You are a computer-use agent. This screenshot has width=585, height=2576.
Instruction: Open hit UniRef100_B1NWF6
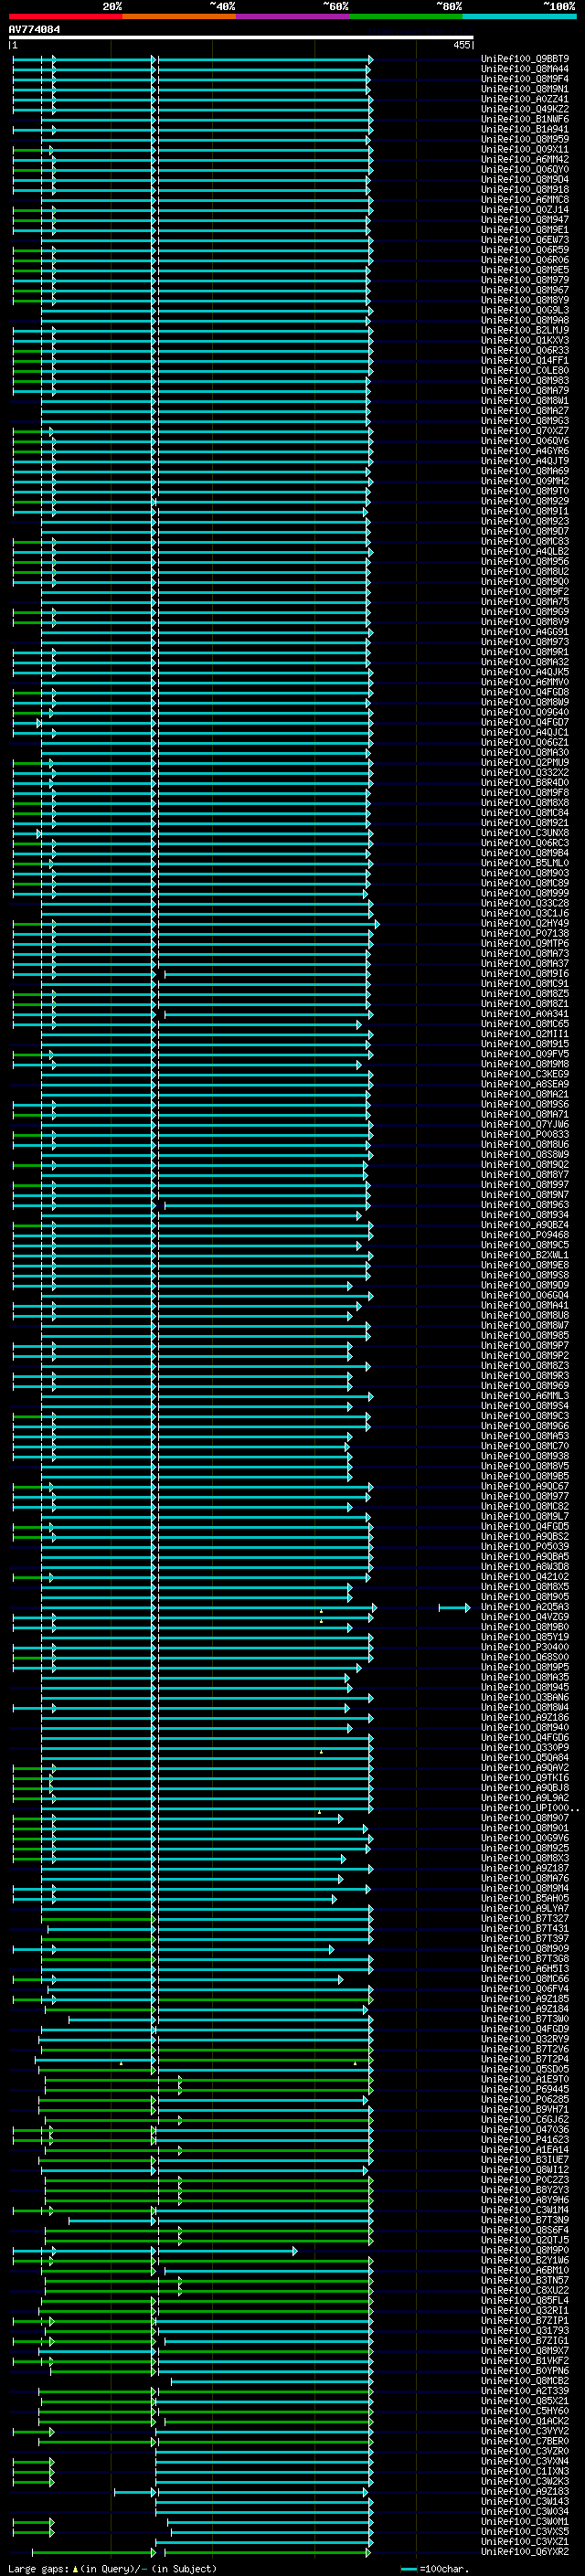(x=525, y=119)
